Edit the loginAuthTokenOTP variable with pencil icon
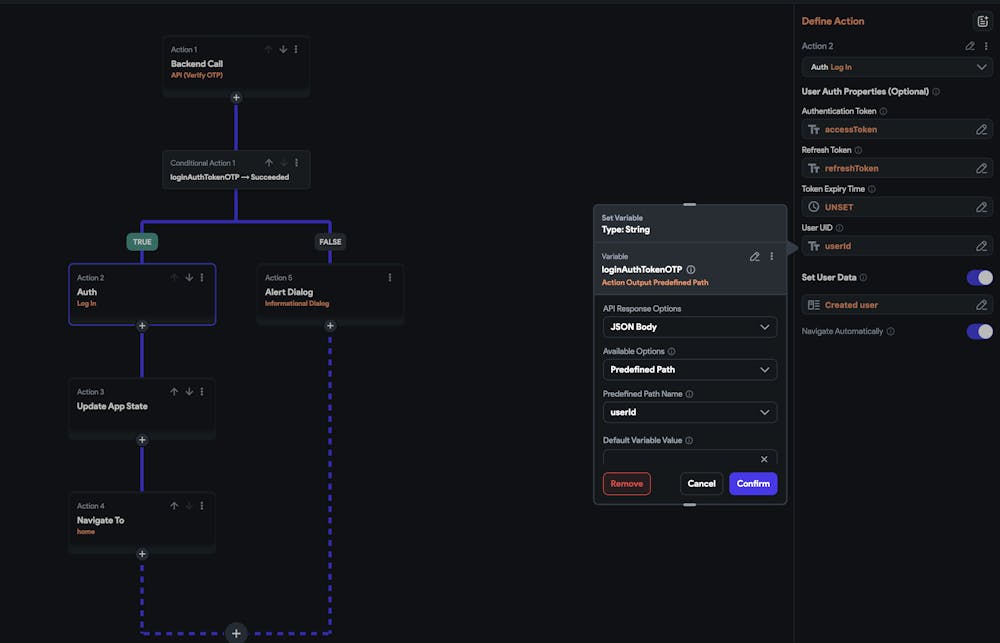Viewport: 1000px width, 643px height. pos(754,257)
